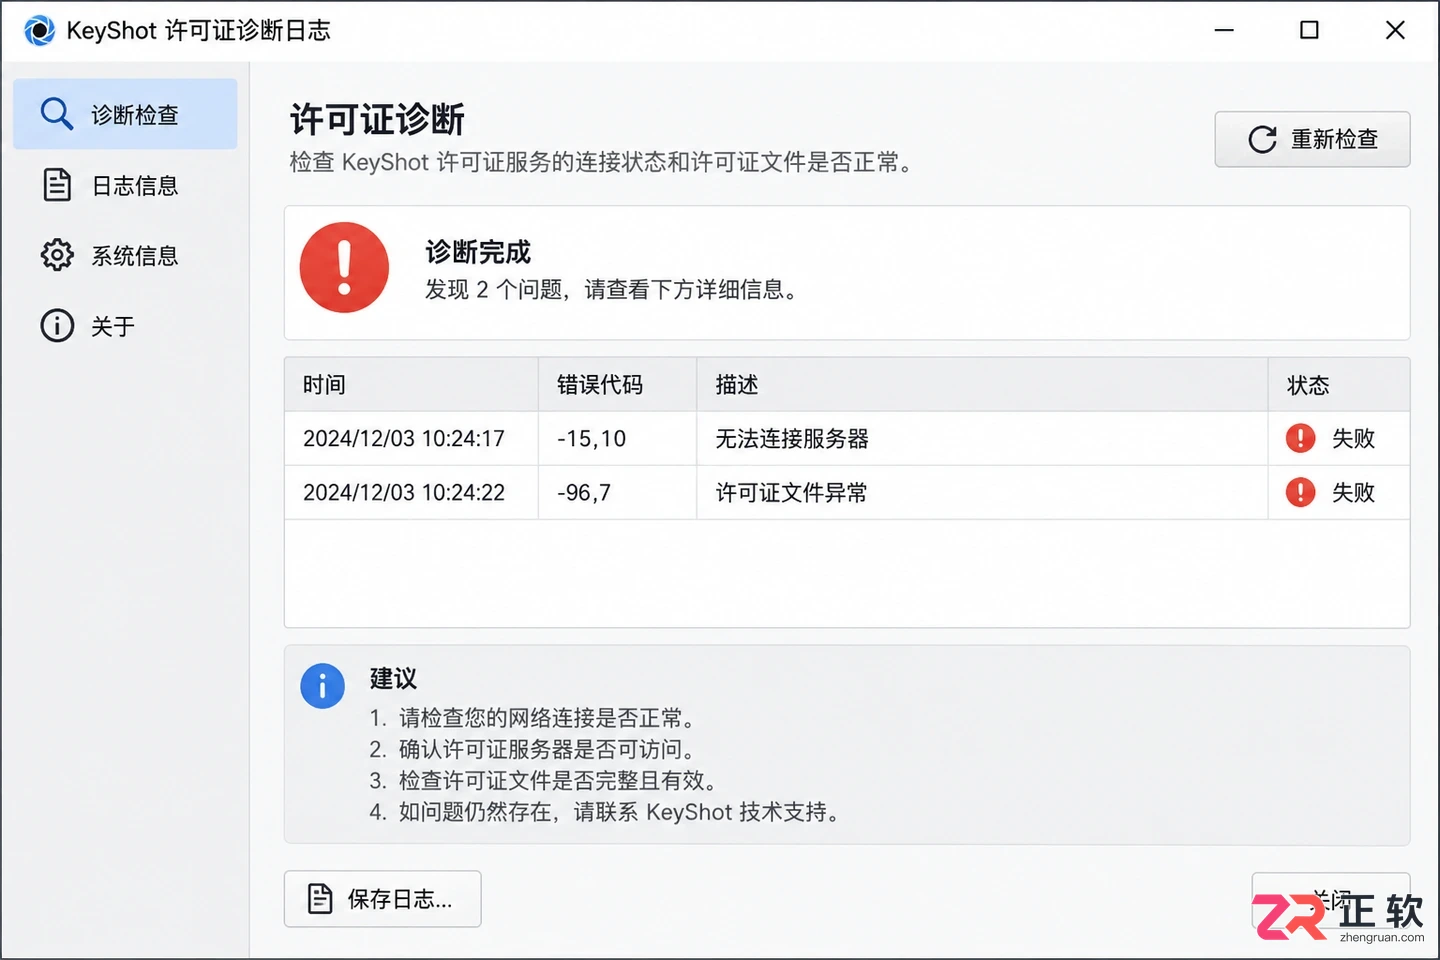Image resolution: width=1440 pixels, height=960 pixels.
Task: Click the info circle icon beside 关于
Action: click(x=57, y=326)
